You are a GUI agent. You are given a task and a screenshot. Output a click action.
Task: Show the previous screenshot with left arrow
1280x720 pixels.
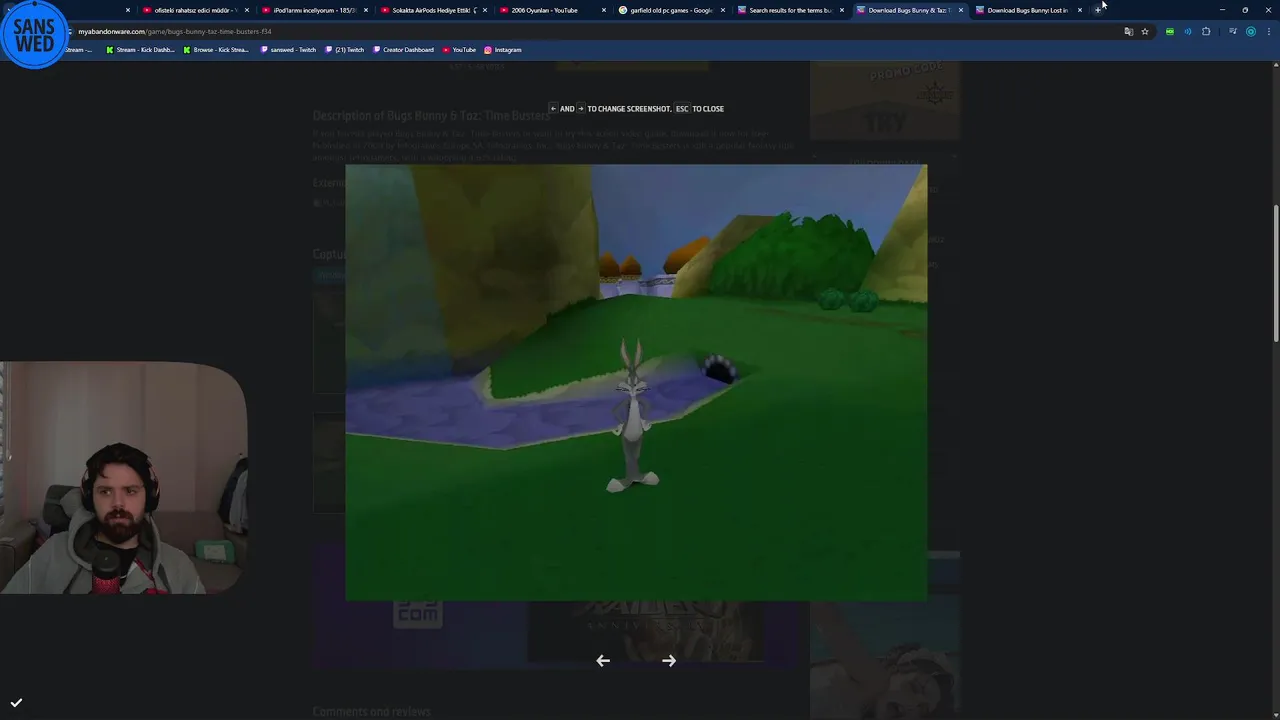(603, 660)
